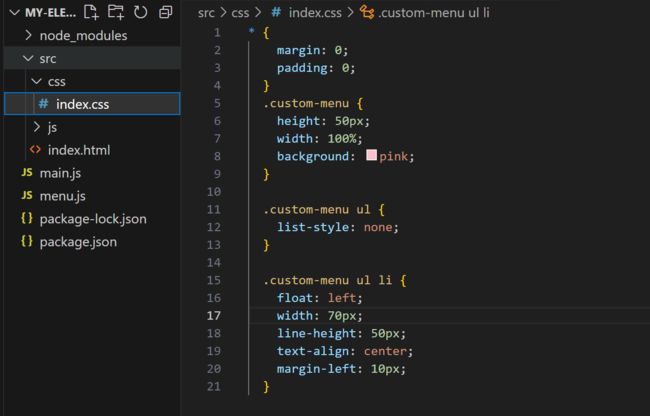Click the word 'pink' value on line 8

pyautogui.click(x=393, y=156)
